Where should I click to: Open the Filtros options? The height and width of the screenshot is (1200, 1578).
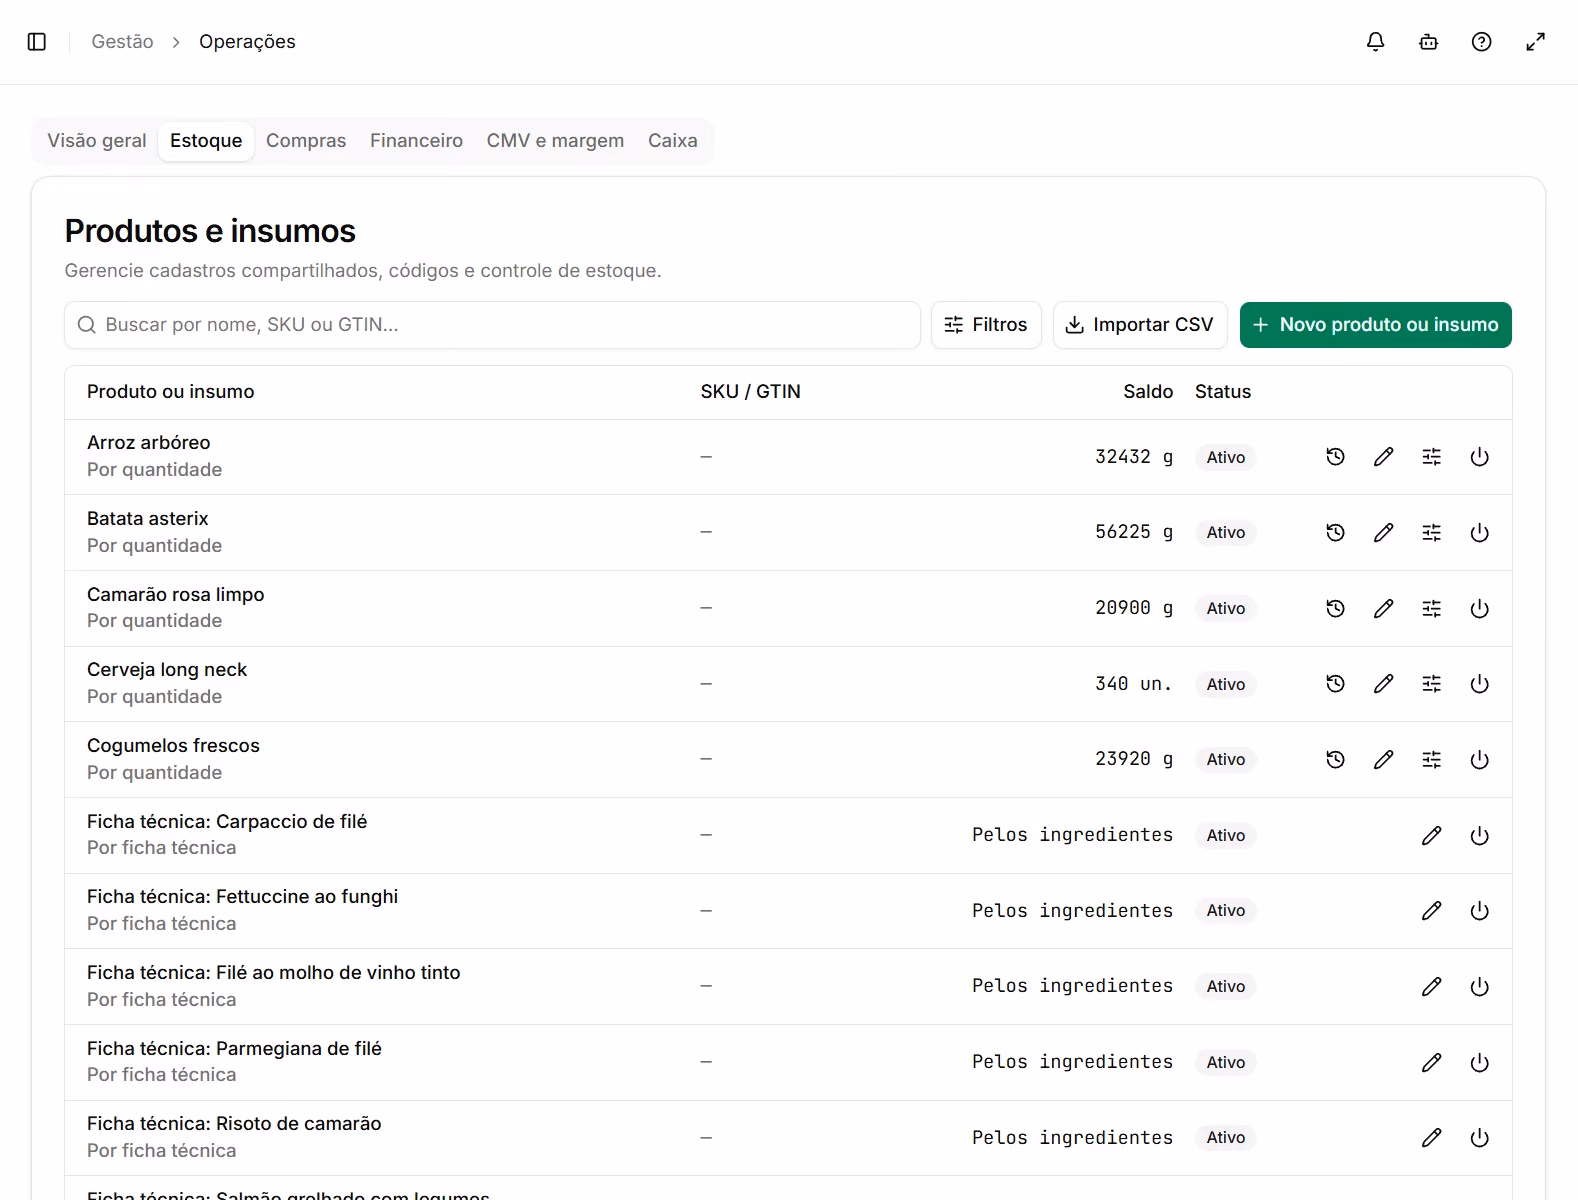(x=986, y=325)
